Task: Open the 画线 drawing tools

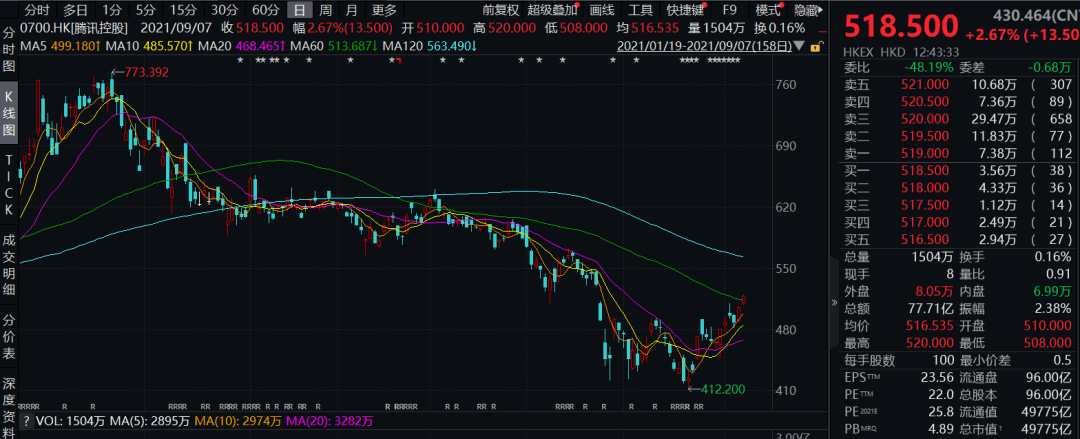Action: coord(601,10)
